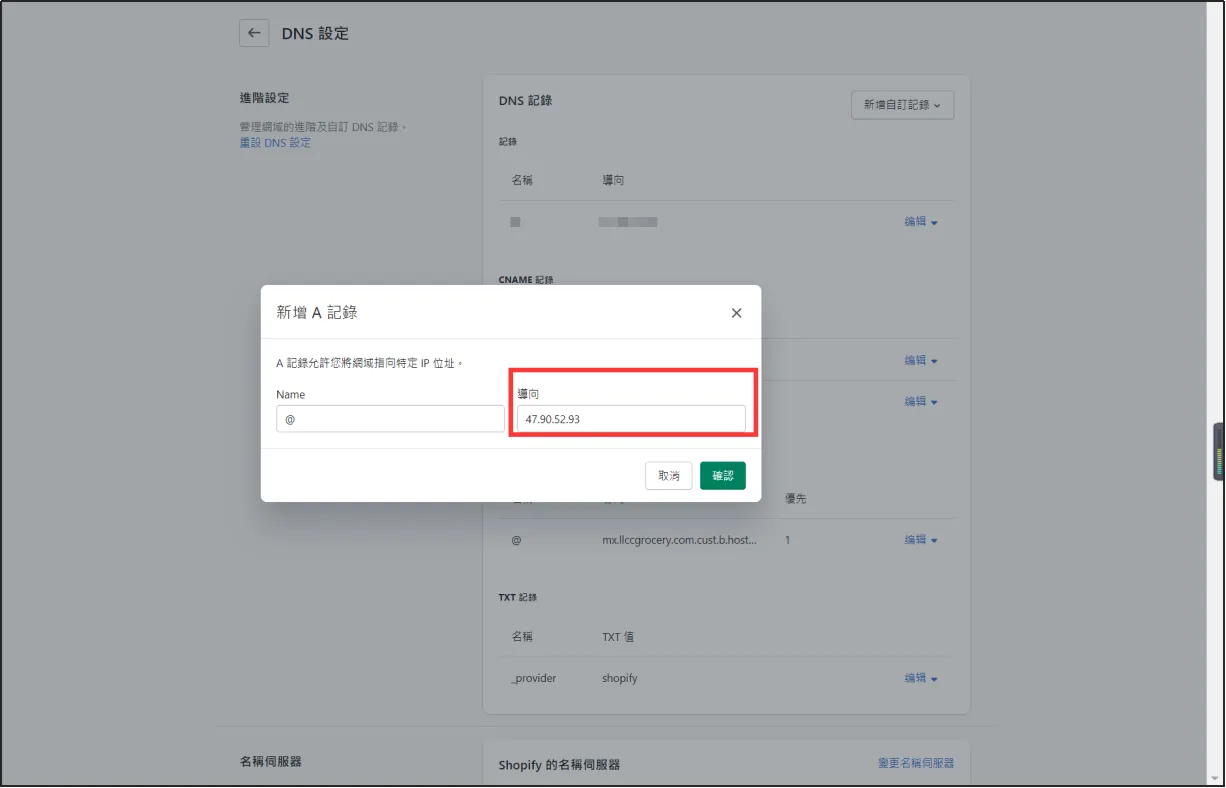This screenshot has width=1226, height=788.
Task: Open the 重設 DNS 設定 link
Action: pyautogui.click(x=275, y=142)
